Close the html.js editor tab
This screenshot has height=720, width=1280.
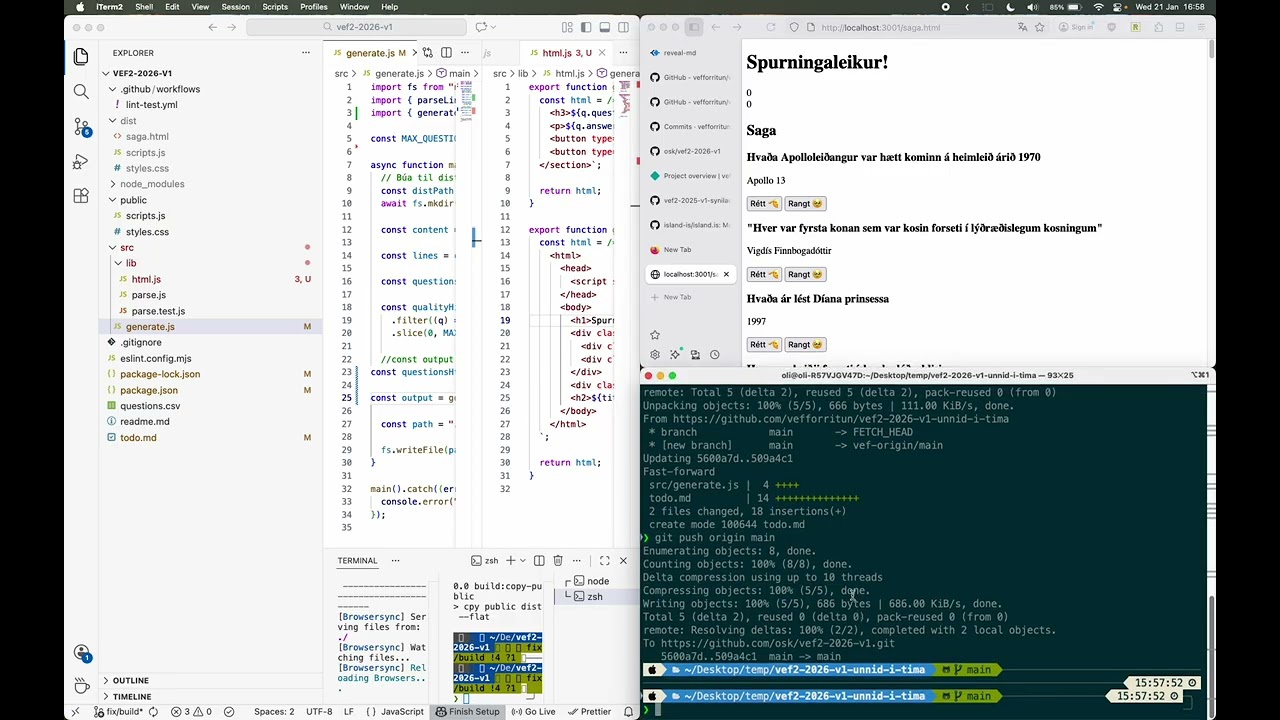coord(604,53)
